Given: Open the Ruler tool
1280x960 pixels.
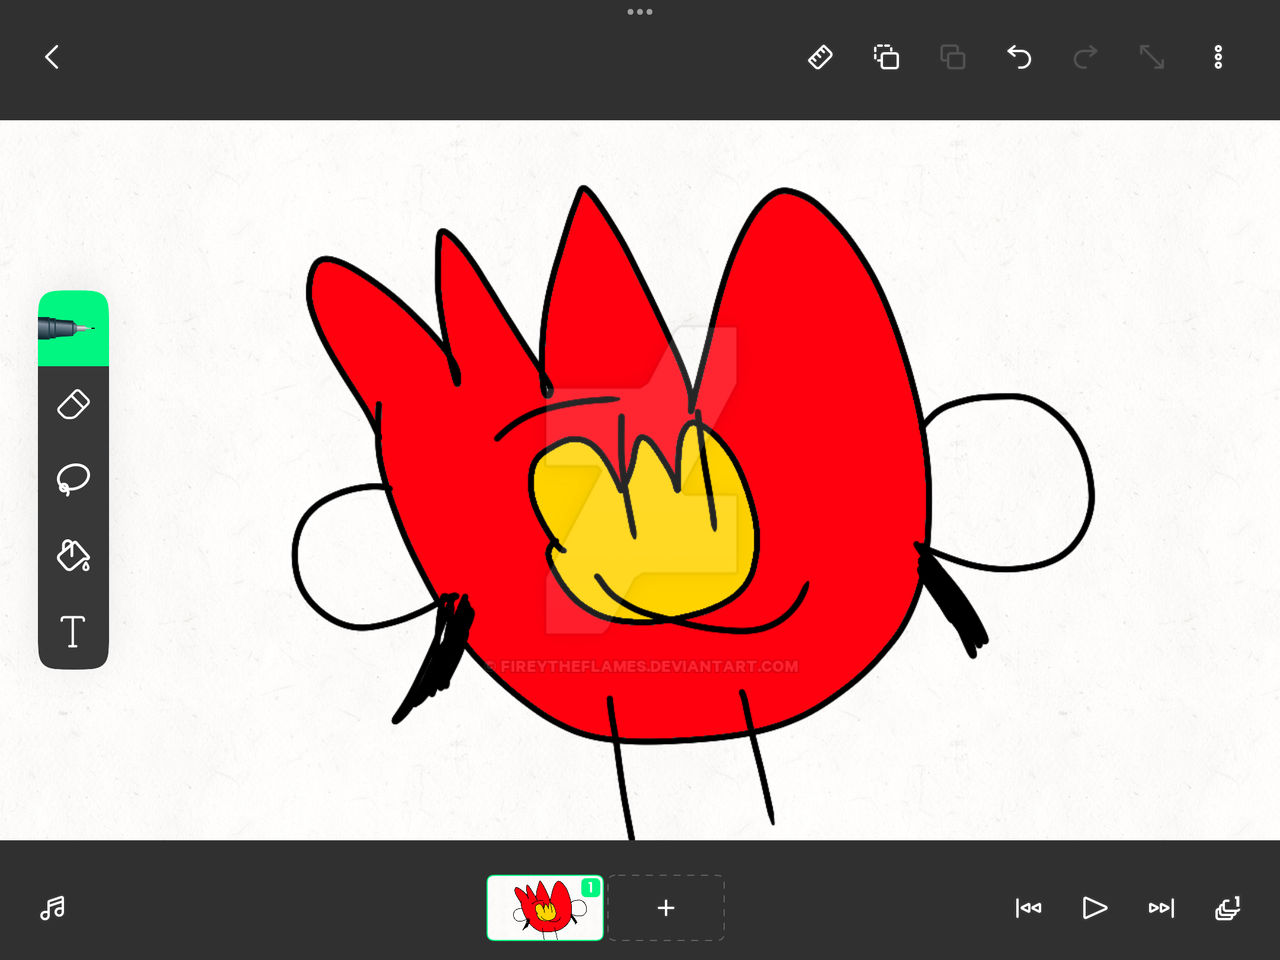Looking at the screenshot, I should (x=820, y=57).
